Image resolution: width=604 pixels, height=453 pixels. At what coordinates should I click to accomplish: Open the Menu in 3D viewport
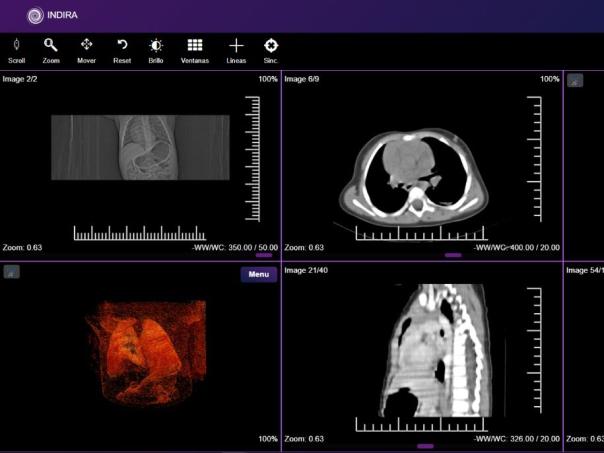point(259,274)
